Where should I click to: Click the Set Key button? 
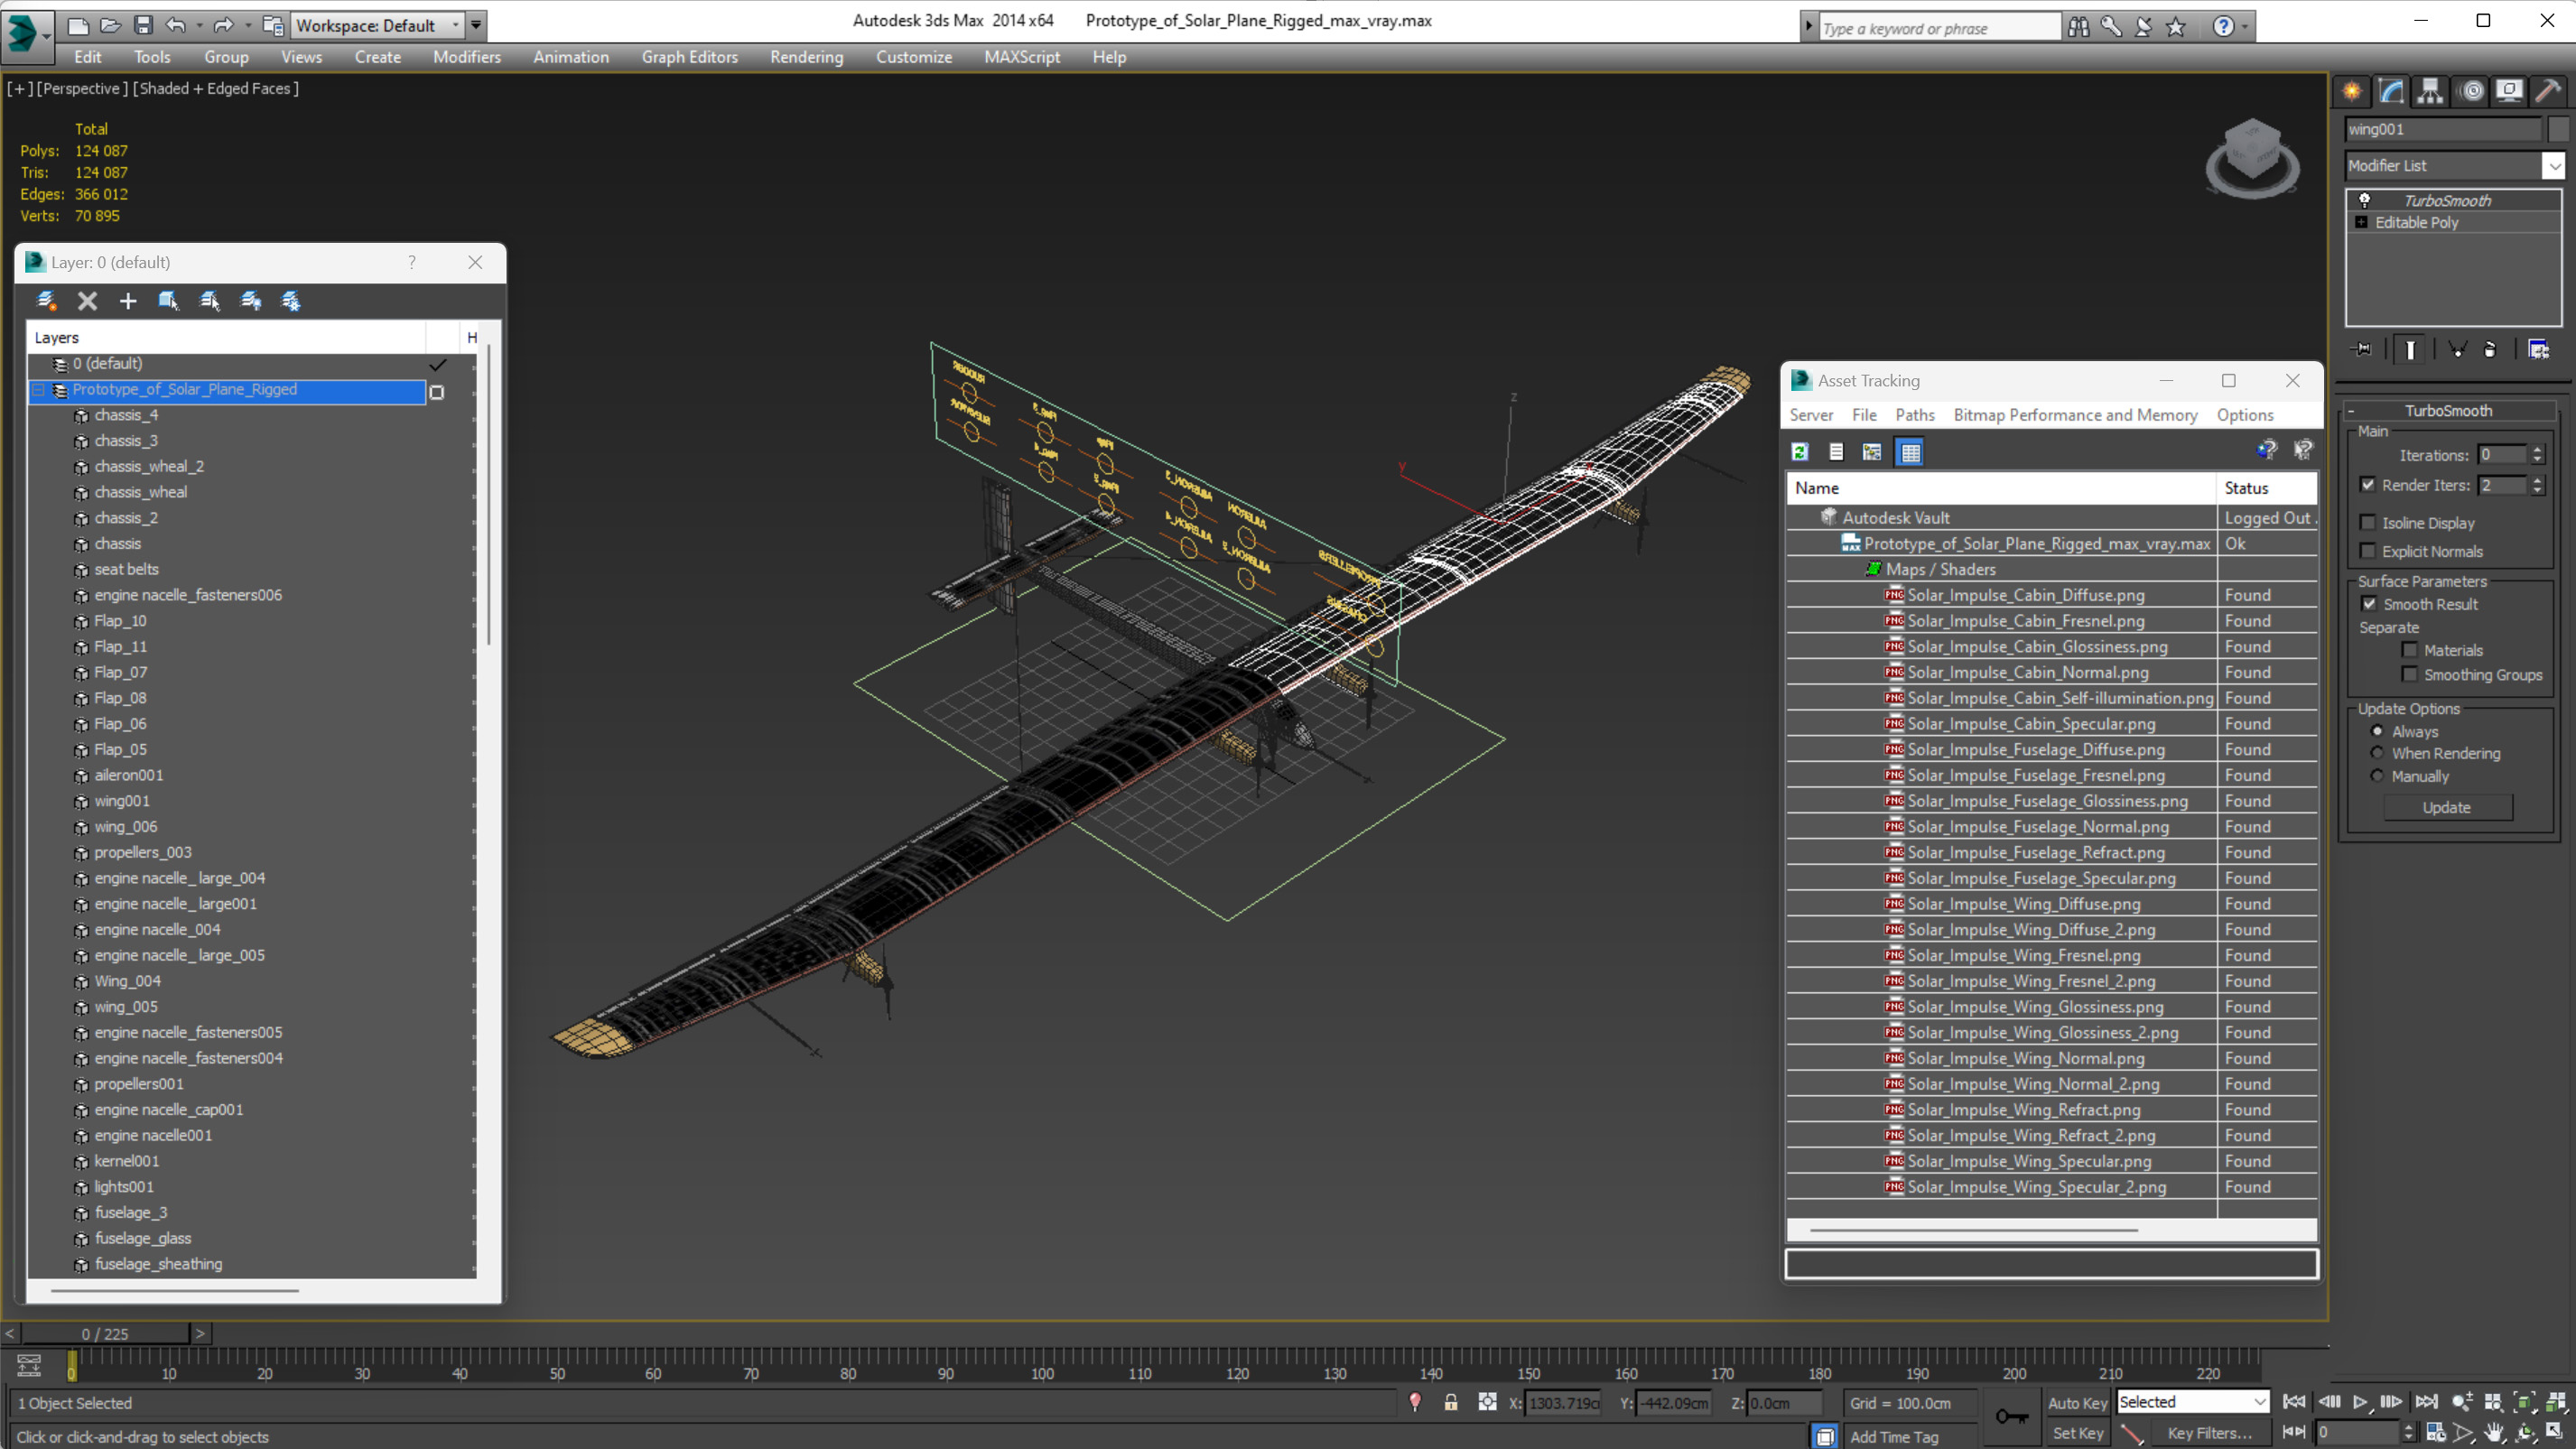click(2077, 1433)
